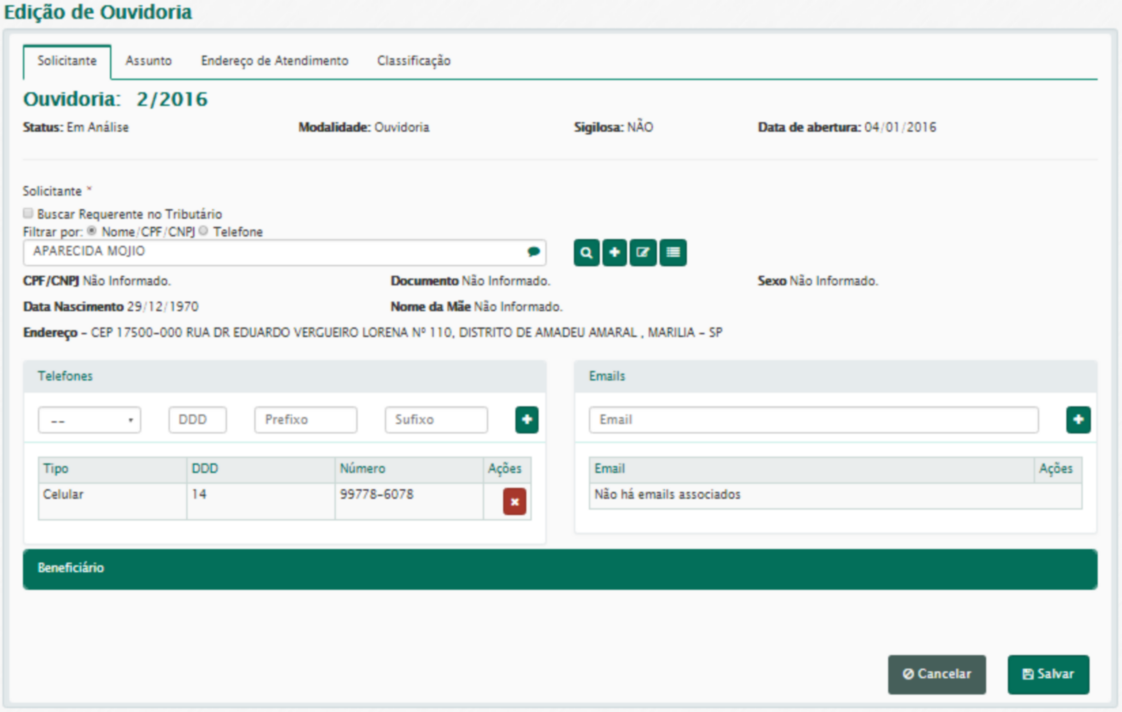Click the list icon next to edit button
This screenshot has height=712, width=1122.
(x=673, y=253)
